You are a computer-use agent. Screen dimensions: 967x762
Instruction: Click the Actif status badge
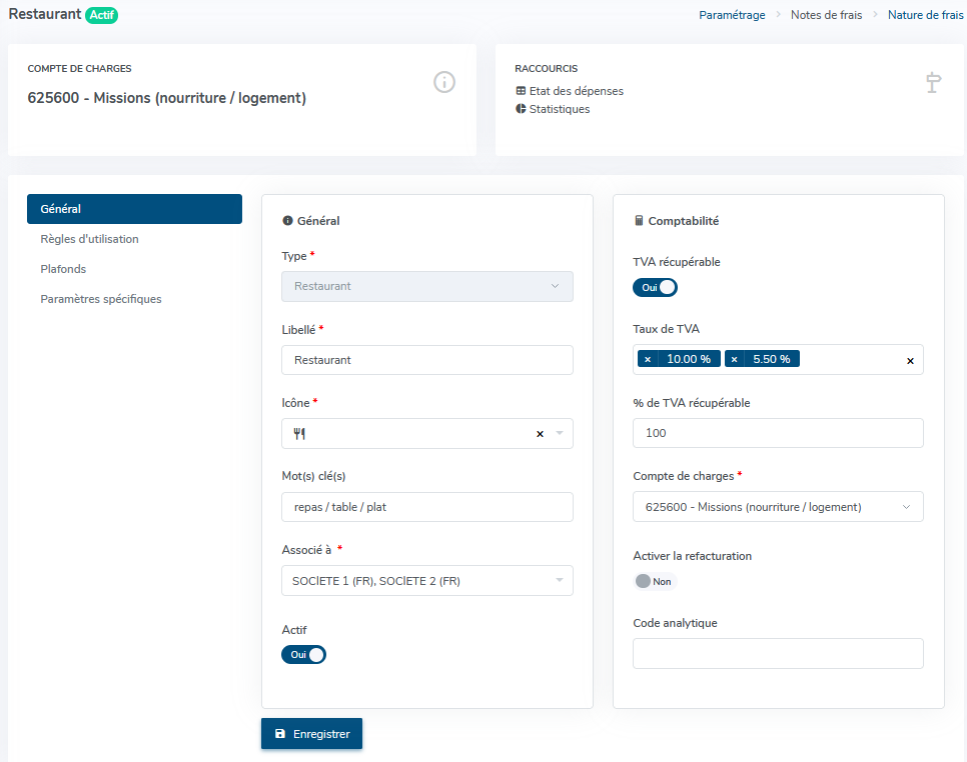pyautogui.click(x=101, y=15)
